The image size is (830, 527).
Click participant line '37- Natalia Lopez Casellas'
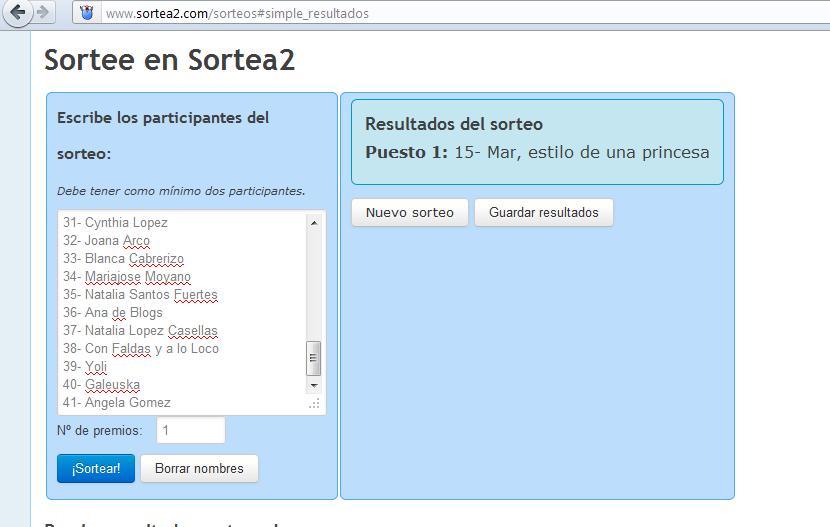(x=140, y=331)
